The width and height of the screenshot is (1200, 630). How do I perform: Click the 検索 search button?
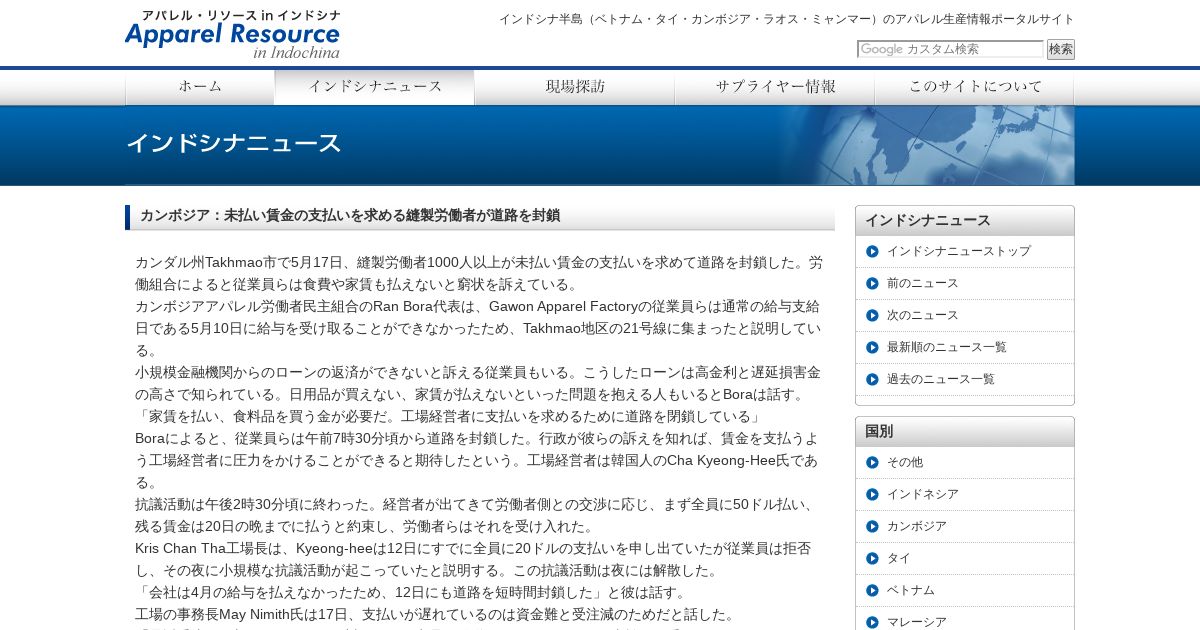1061,49
